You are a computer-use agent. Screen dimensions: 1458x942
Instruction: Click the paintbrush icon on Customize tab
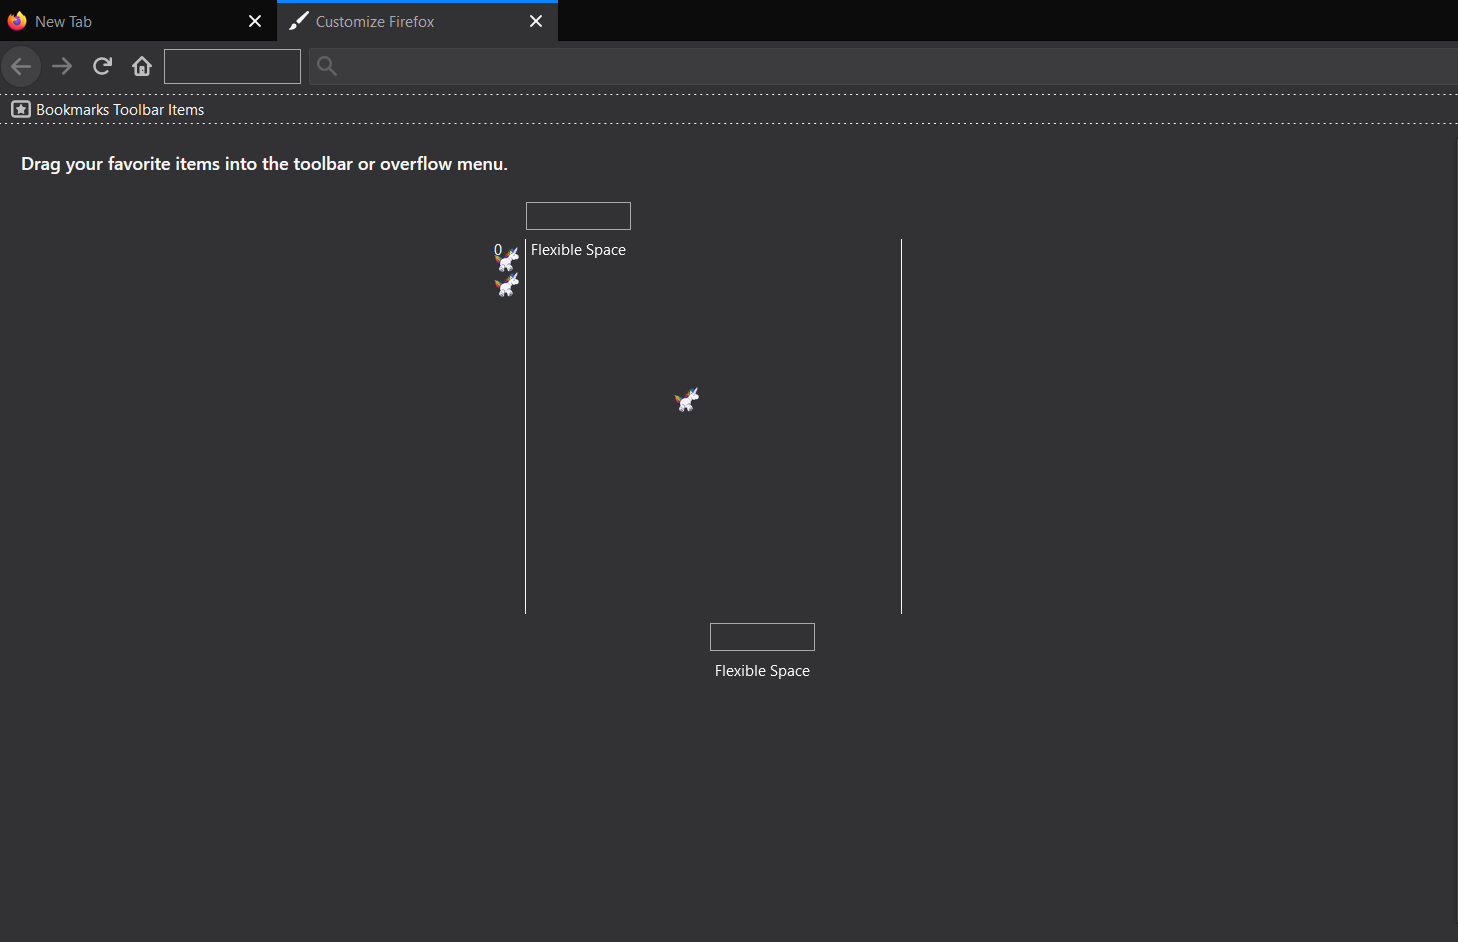coord(298,21)
